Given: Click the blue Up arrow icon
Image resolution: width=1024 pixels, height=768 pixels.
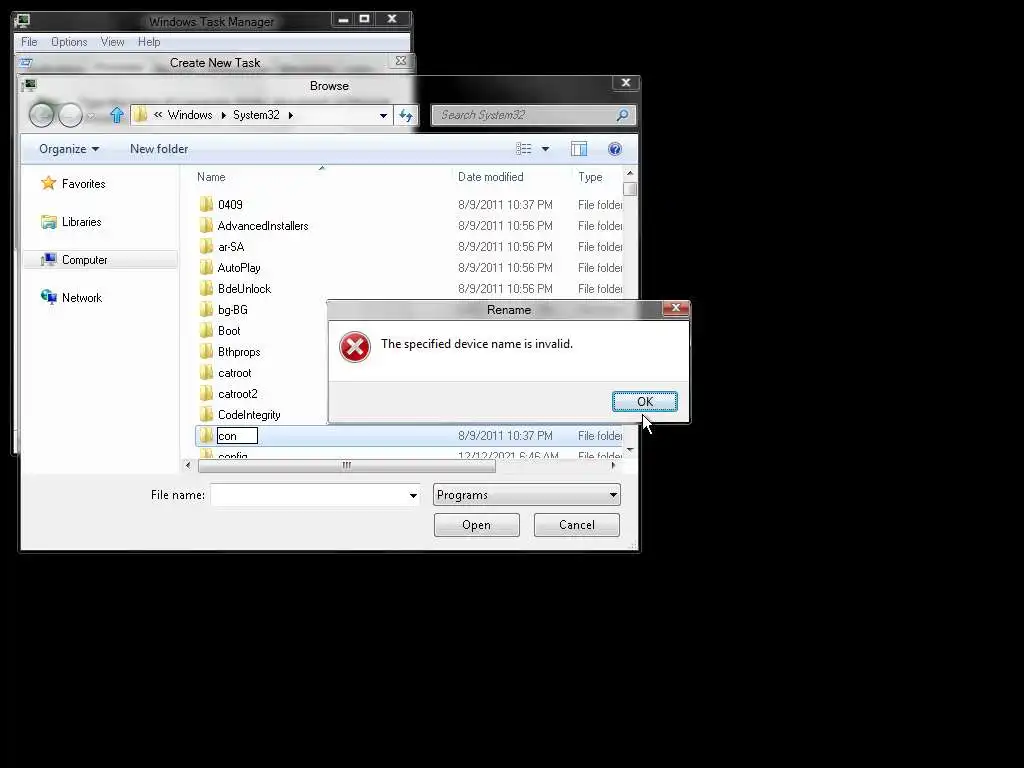Looking at the screenshot, I should [117, 115].
